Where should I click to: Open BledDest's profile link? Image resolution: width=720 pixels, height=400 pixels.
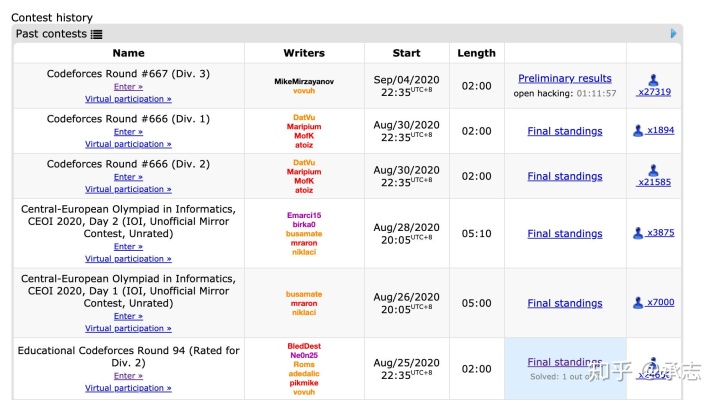304,346
